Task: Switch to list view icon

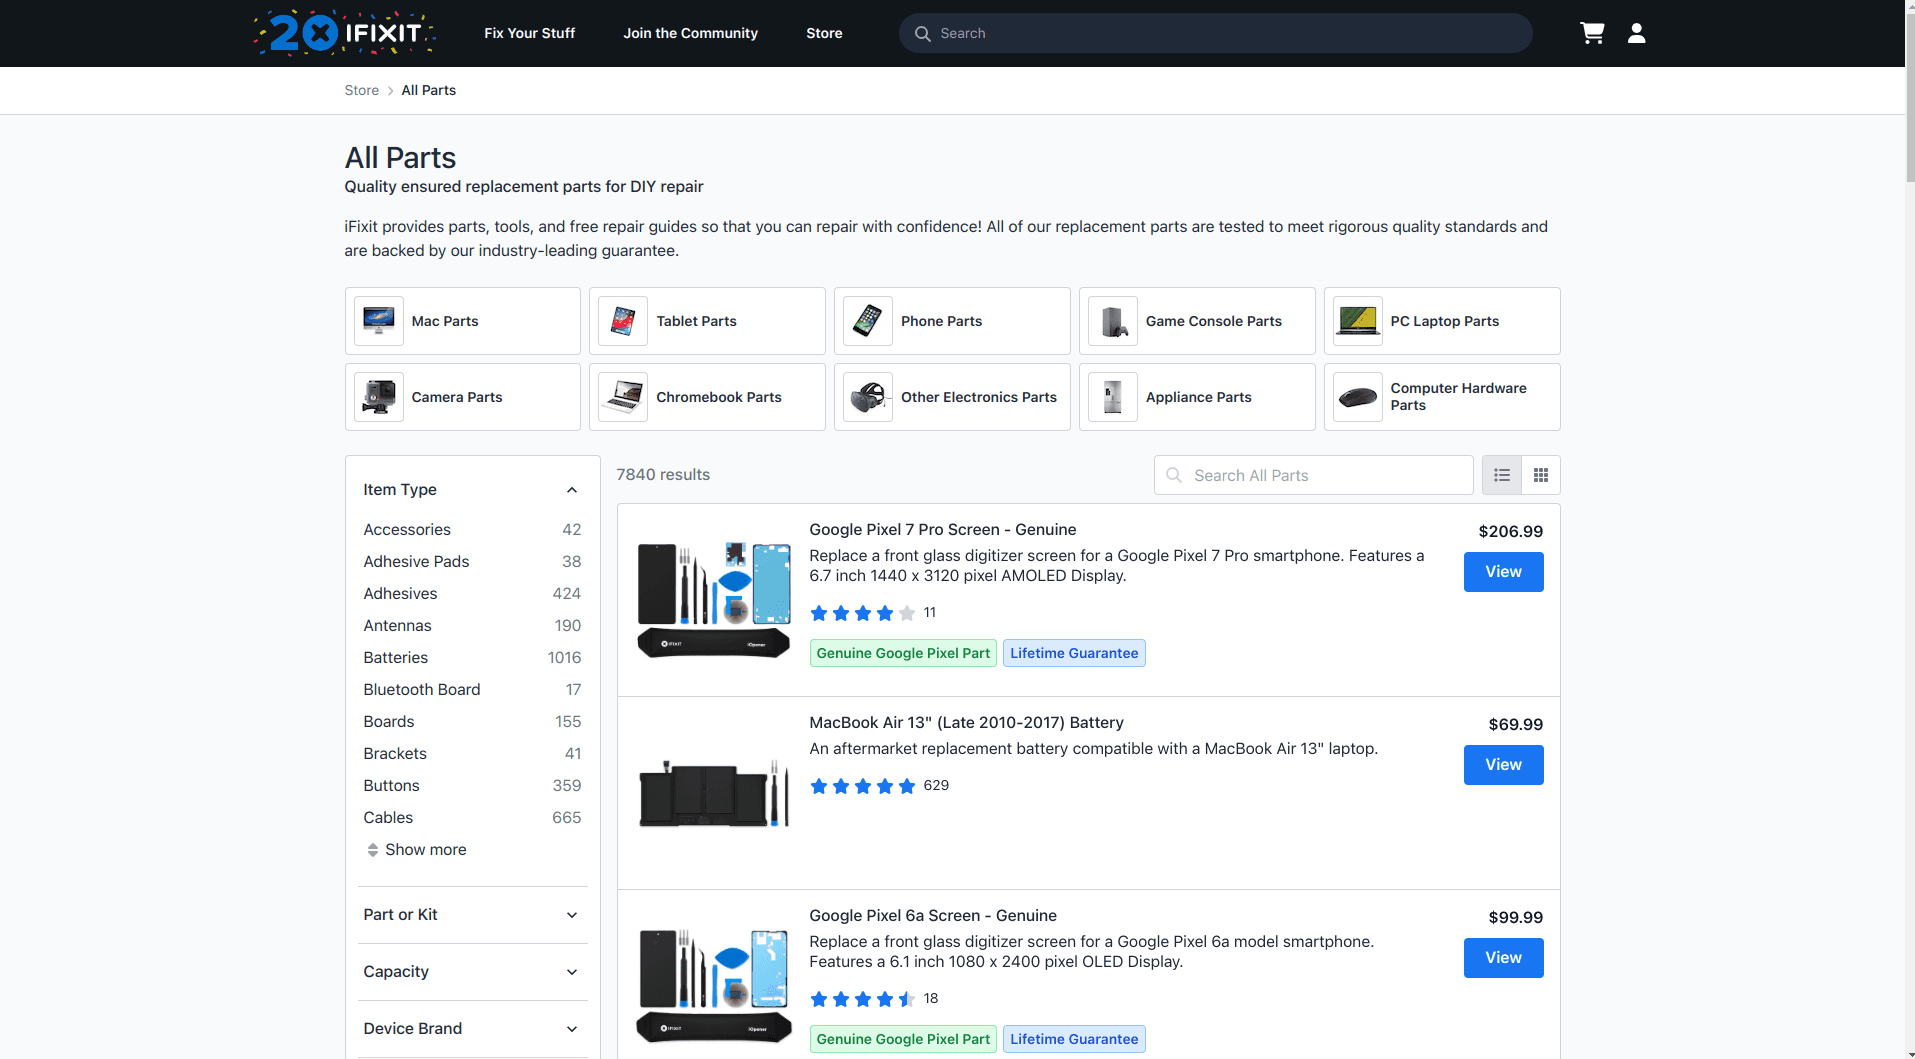Action: (1501, 475)
